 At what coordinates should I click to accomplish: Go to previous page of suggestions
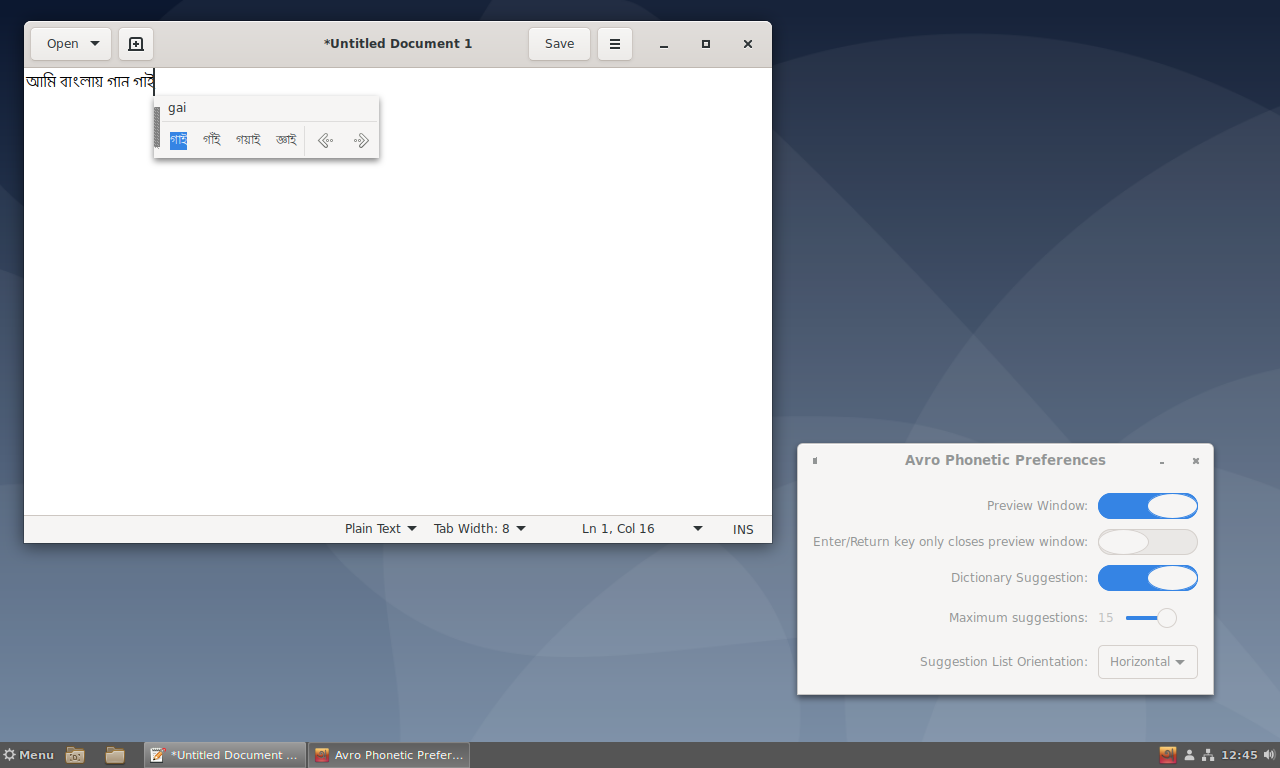[325, 141]
